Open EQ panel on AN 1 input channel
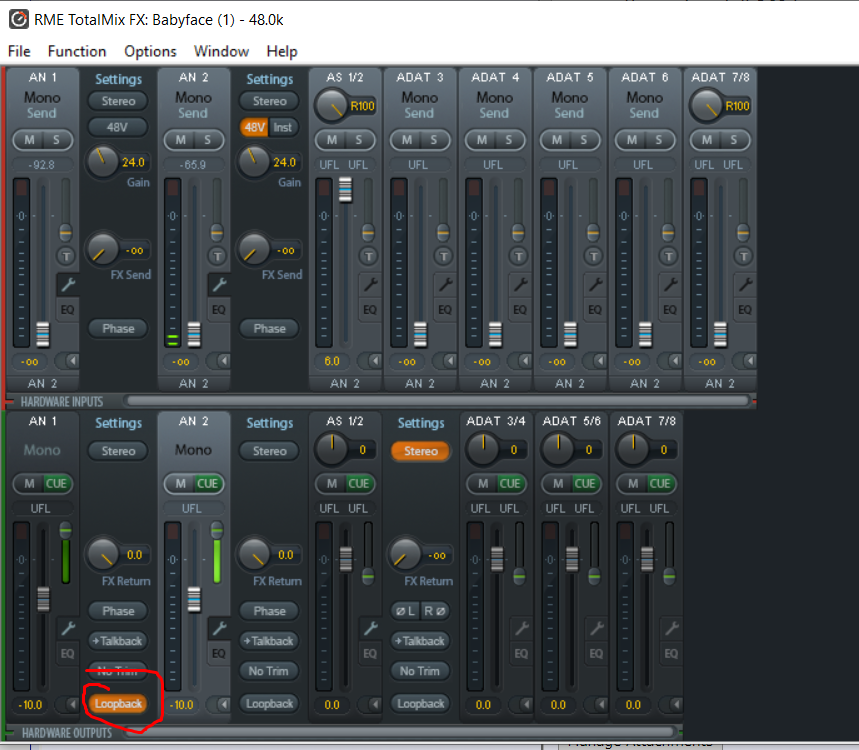 coord(67,310)
